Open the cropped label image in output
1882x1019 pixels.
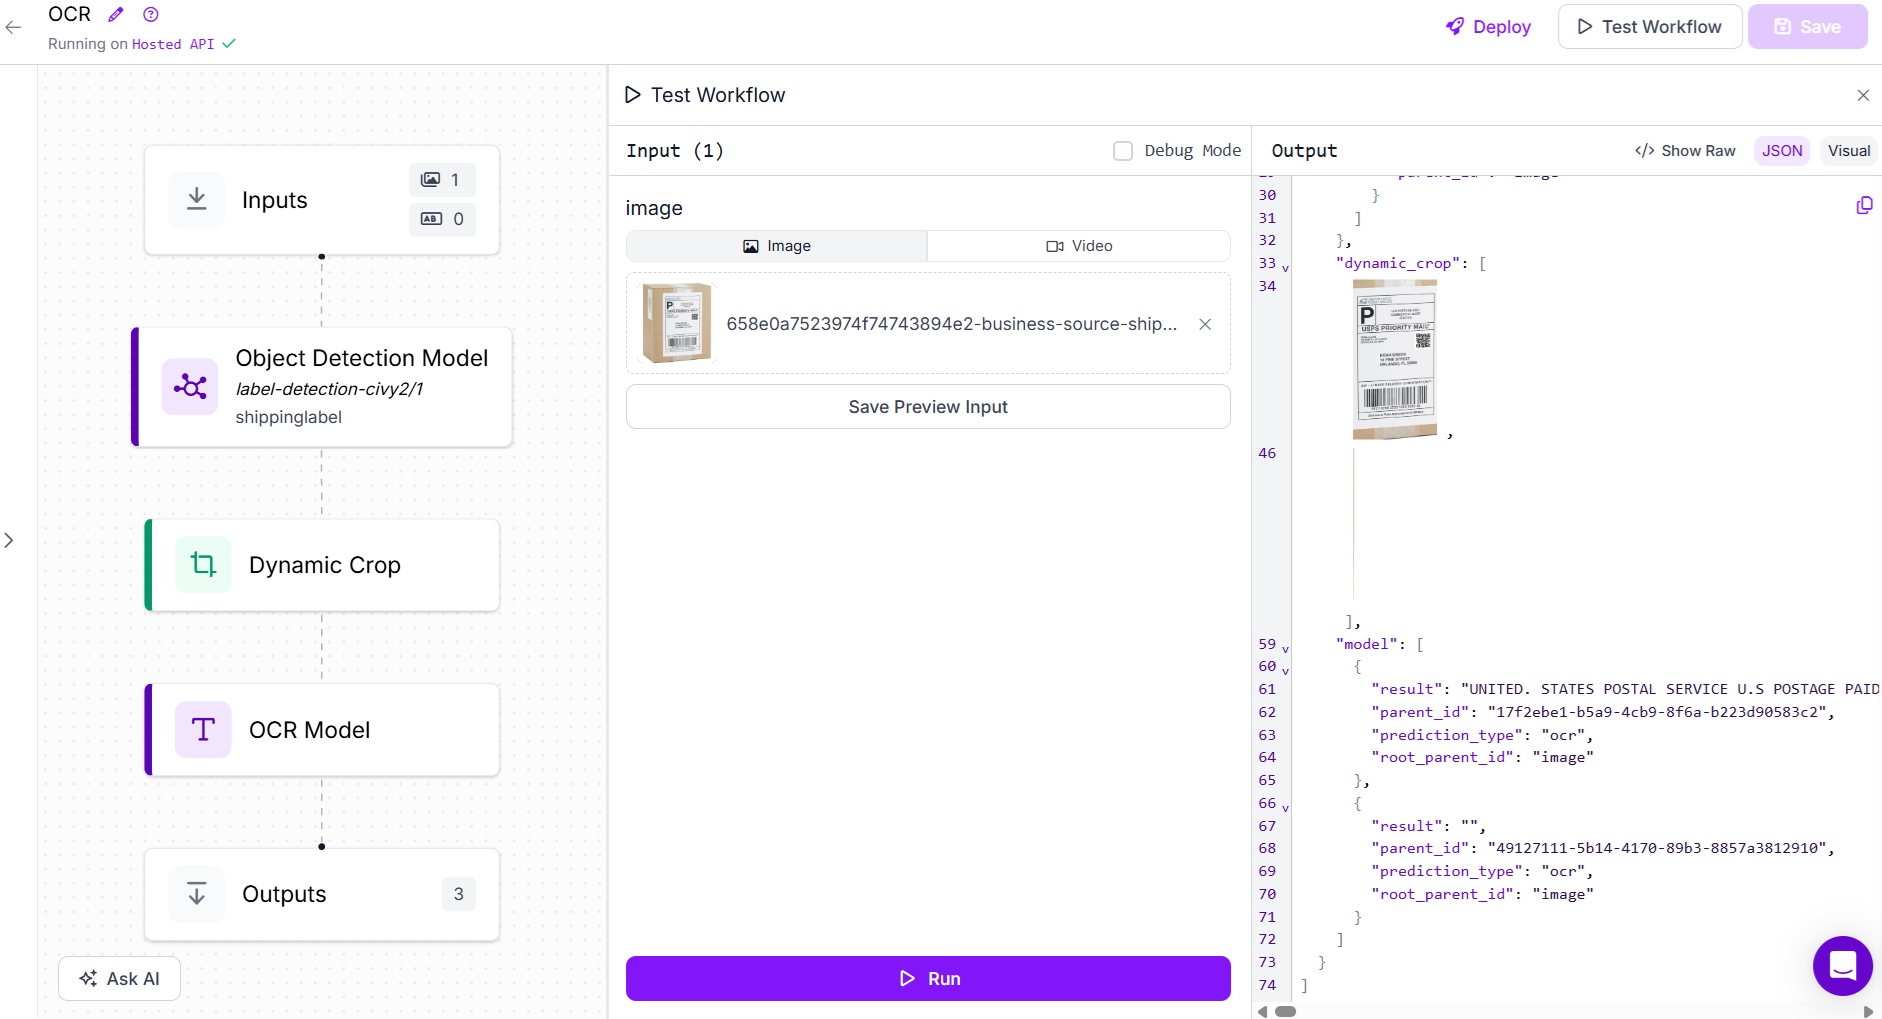(1395, 360)
